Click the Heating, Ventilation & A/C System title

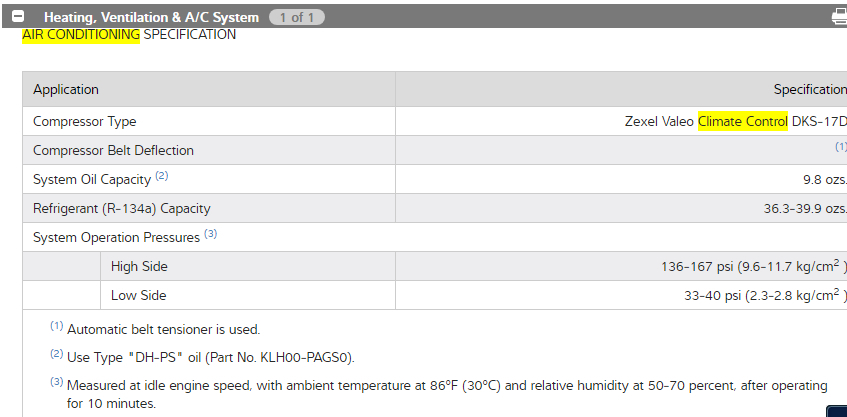tap(151, 17)
